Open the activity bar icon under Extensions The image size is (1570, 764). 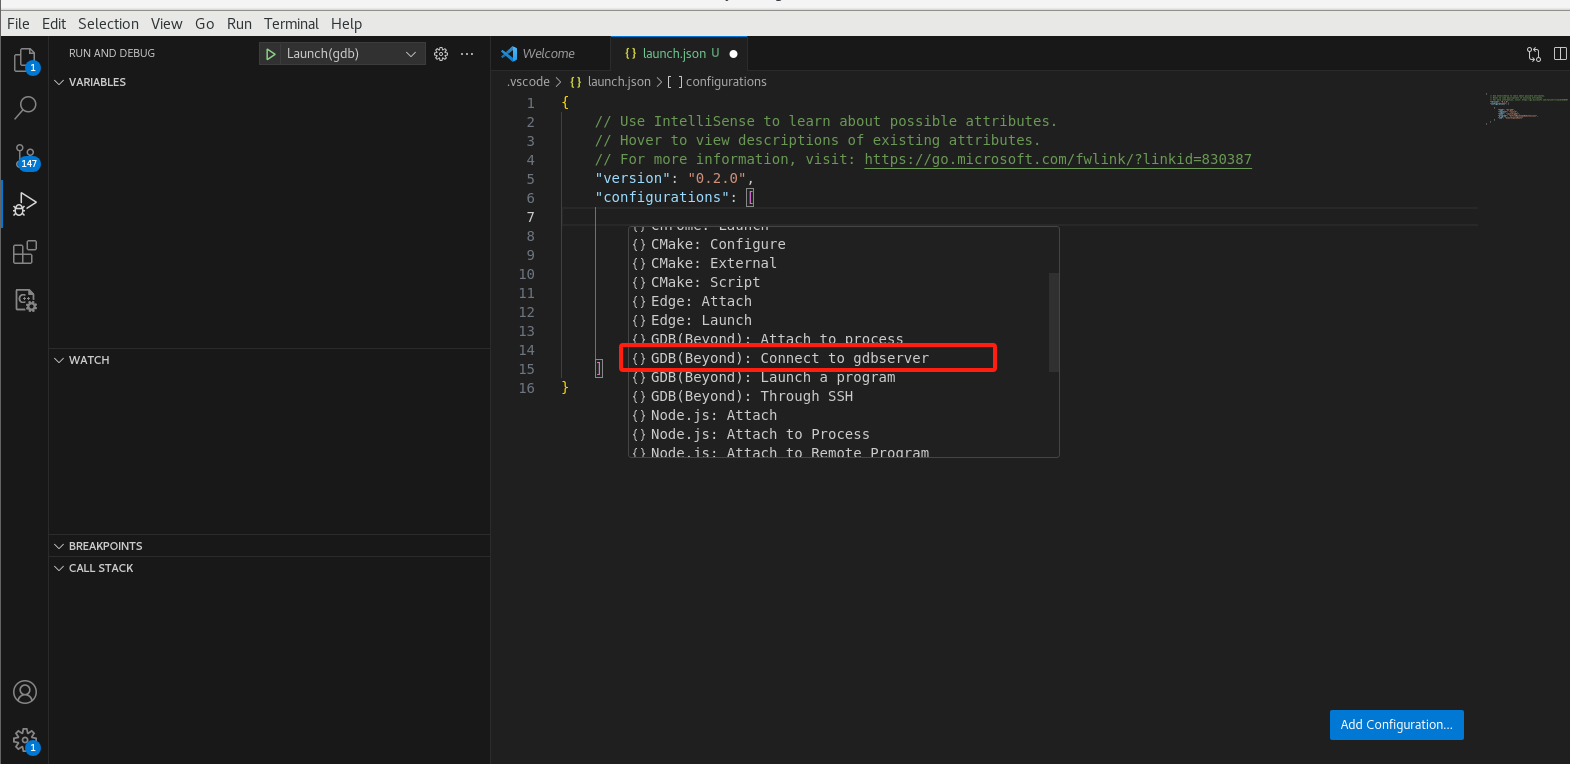click(25, 300)
